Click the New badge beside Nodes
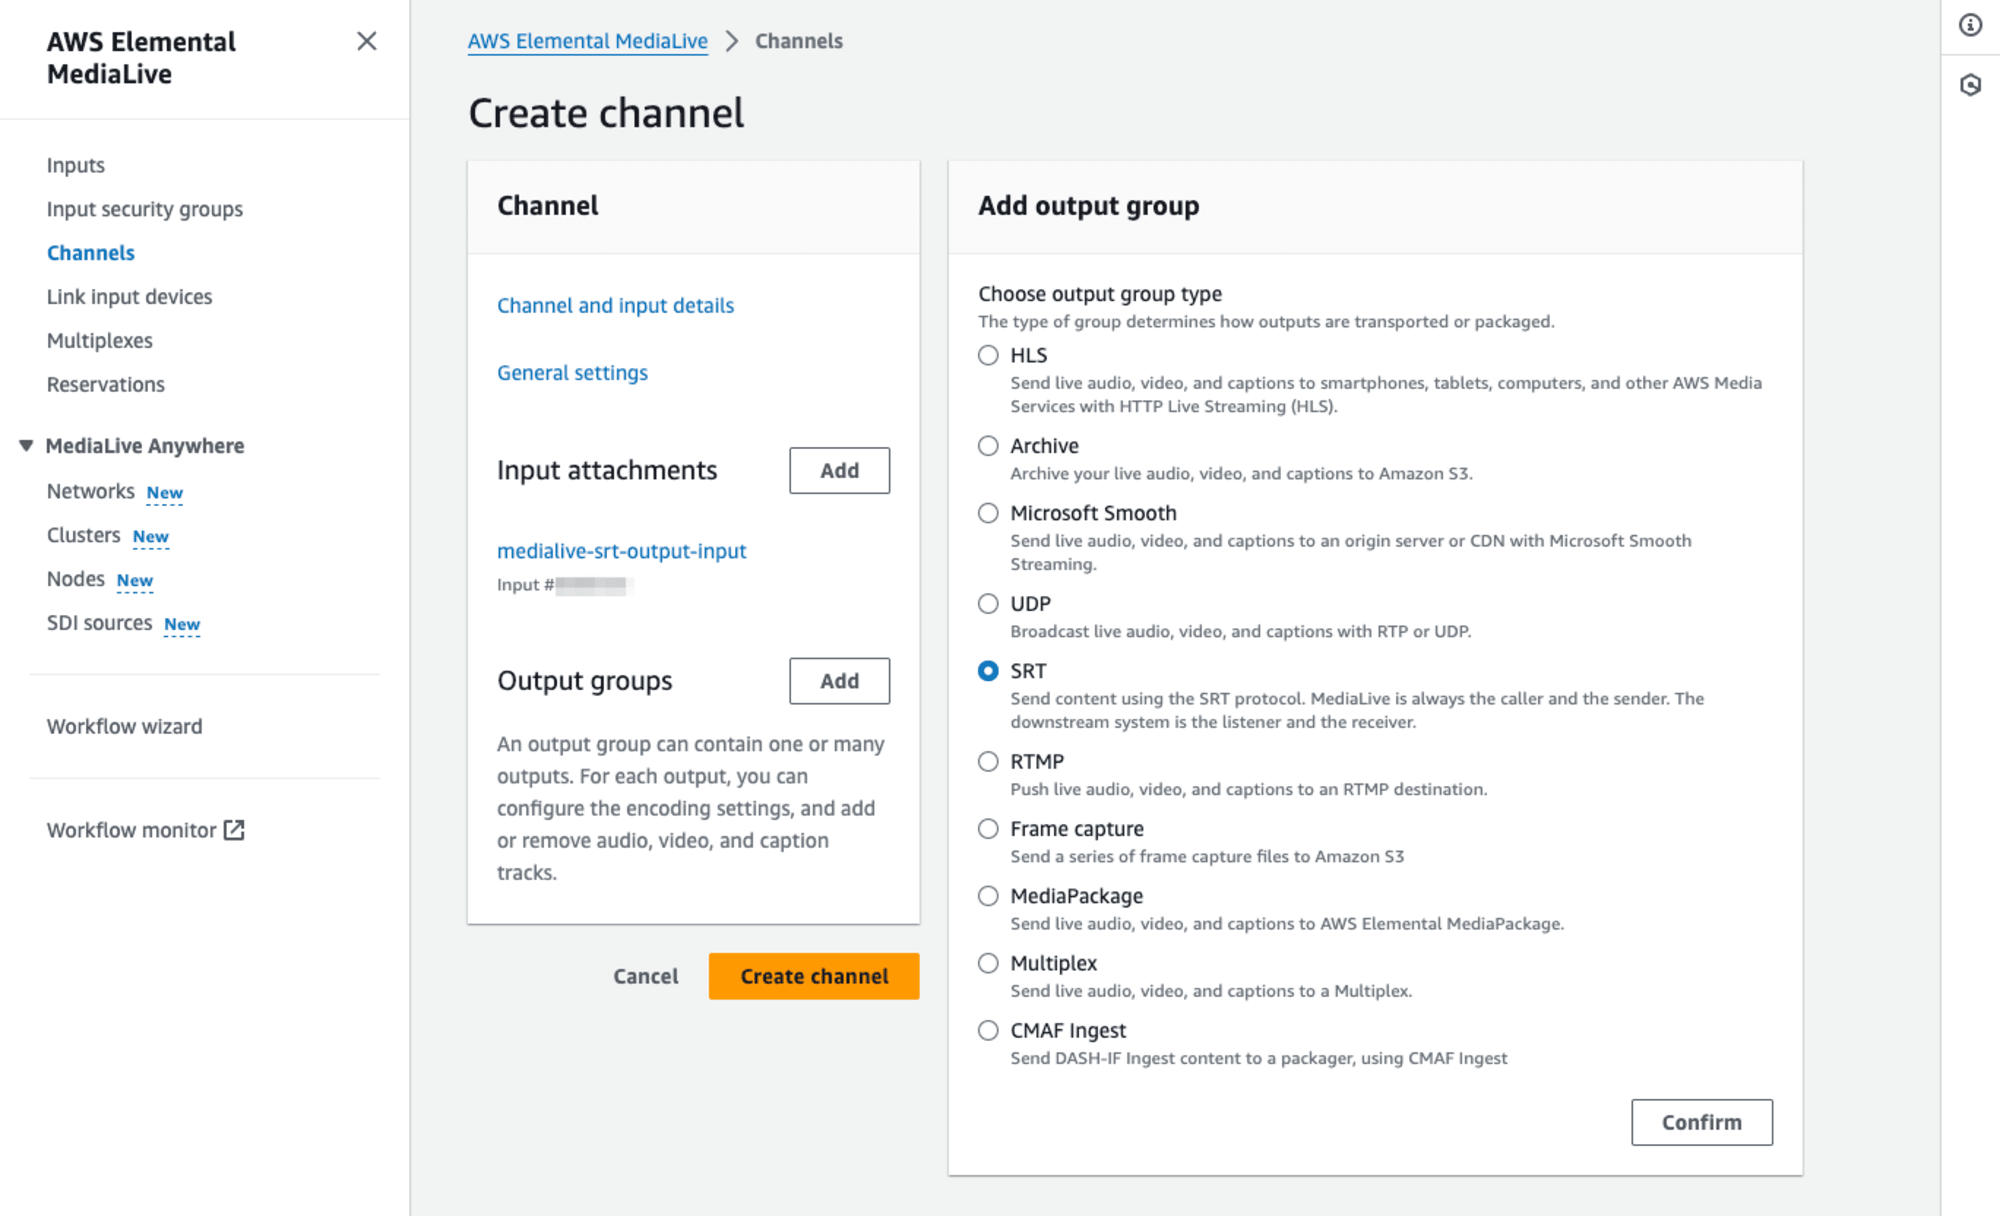This screenshot has width=2000, height=1216. coord(135,581)
